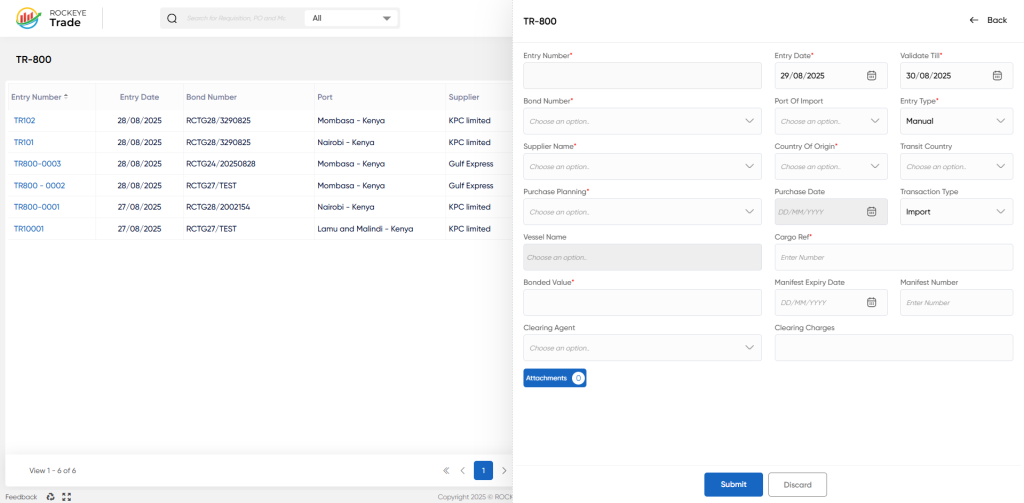Click the Bond Number column header
This screenshot has width=1024, height=503.
click(x=212, y=97)
